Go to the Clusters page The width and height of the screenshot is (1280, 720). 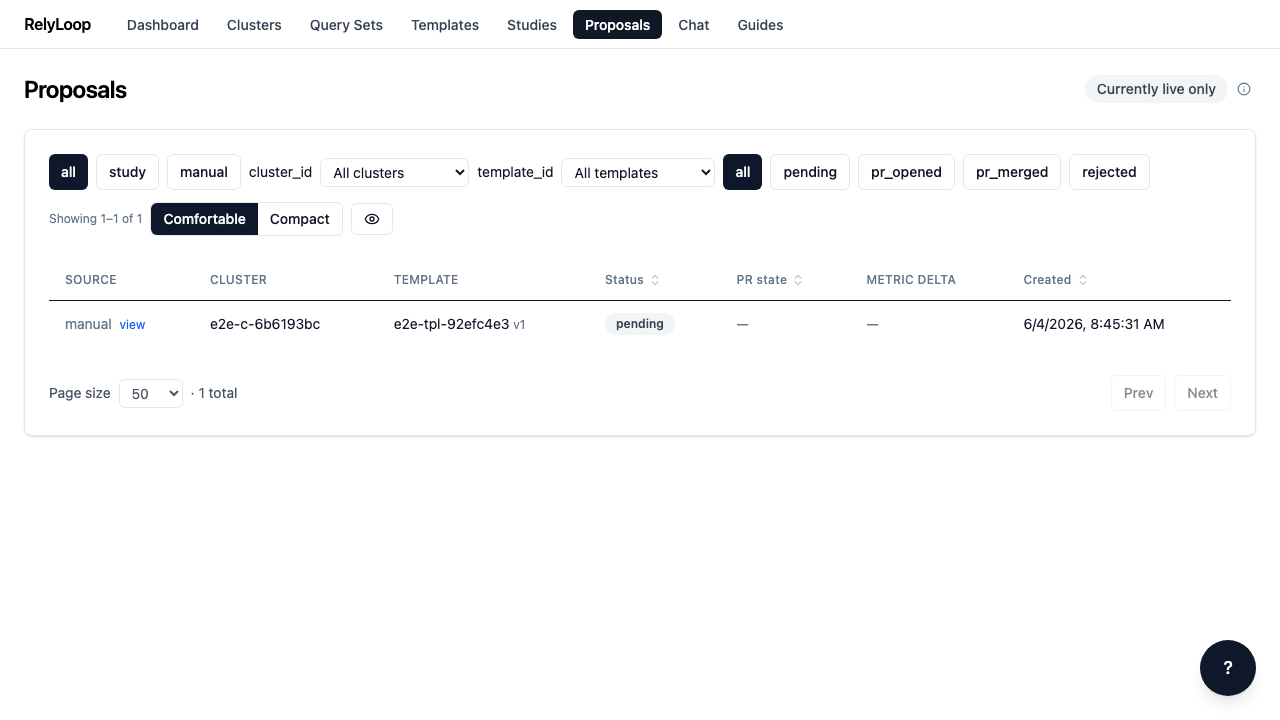(254, 25)
